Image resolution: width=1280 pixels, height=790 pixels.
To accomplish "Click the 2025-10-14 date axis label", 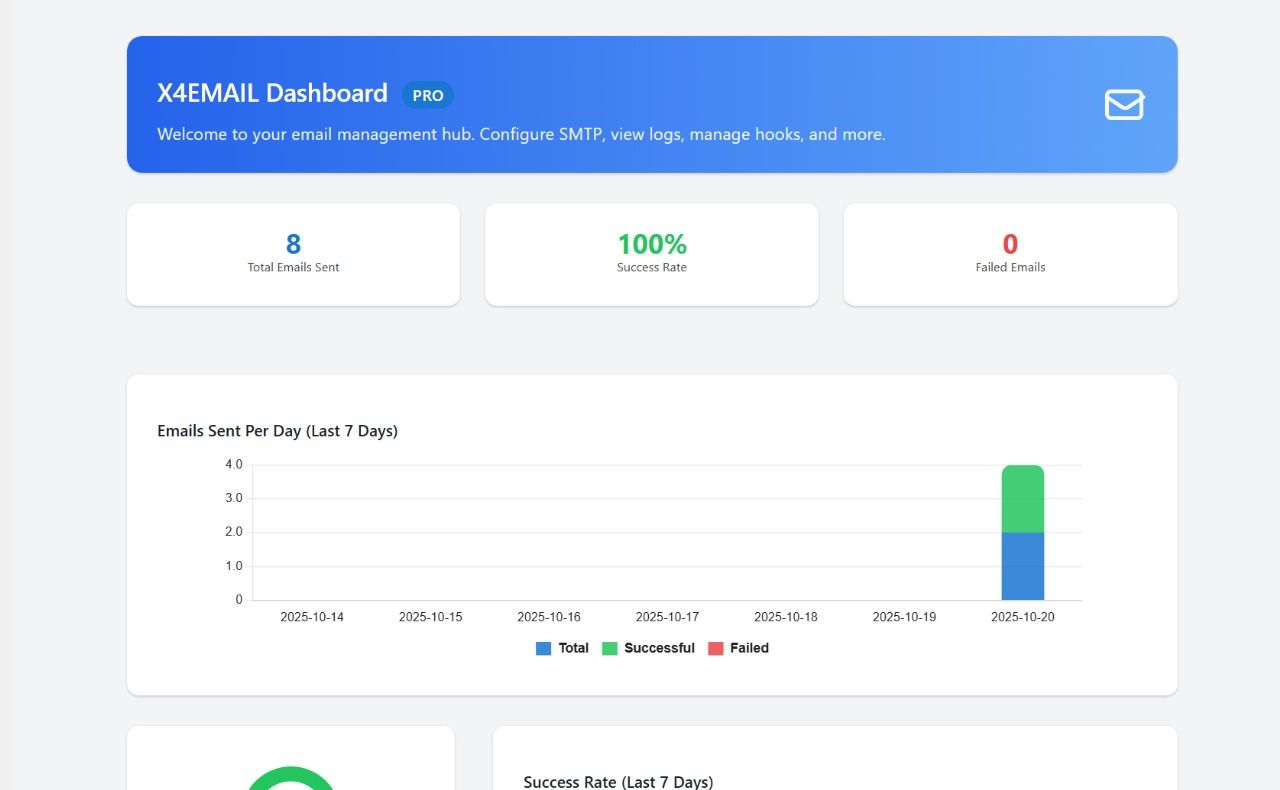I will (312, 617).
